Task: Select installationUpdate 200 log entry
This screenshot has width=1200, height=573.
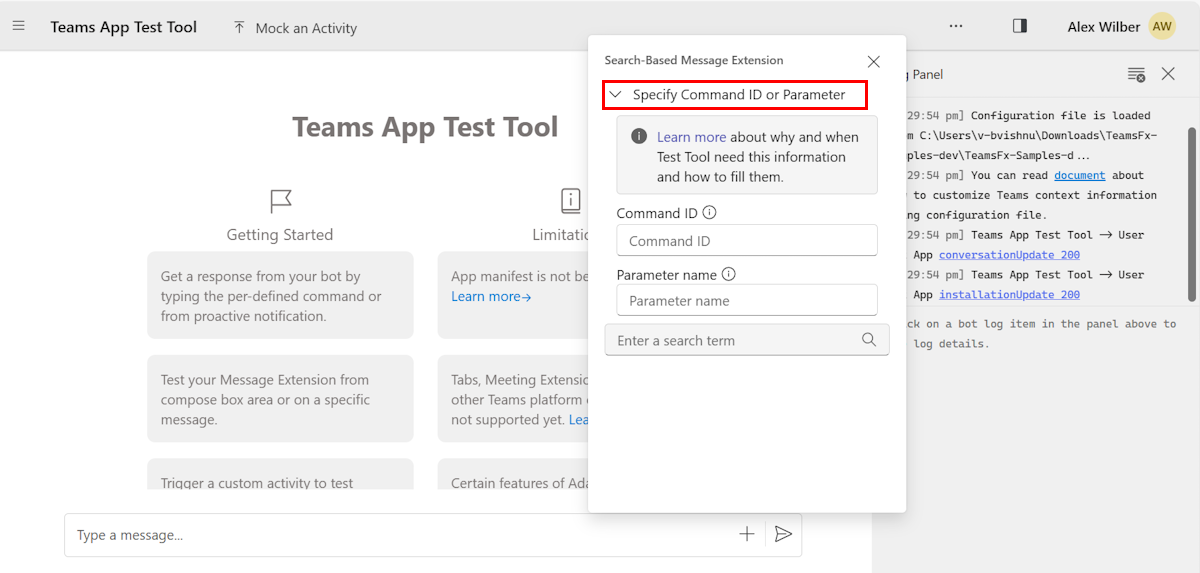Action: (x=1009, y=295)
